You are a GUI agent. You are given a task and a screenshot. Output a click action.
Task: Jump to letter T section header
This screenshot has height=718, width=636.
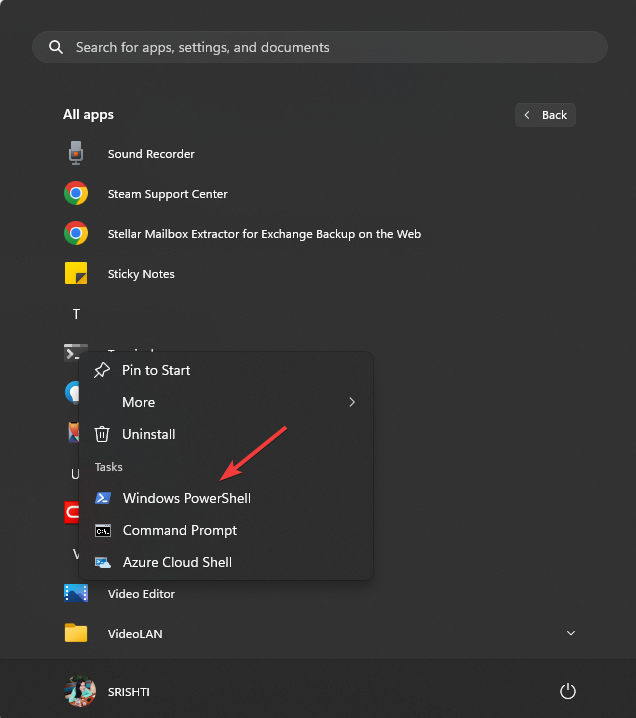click(x=76, y=314)
